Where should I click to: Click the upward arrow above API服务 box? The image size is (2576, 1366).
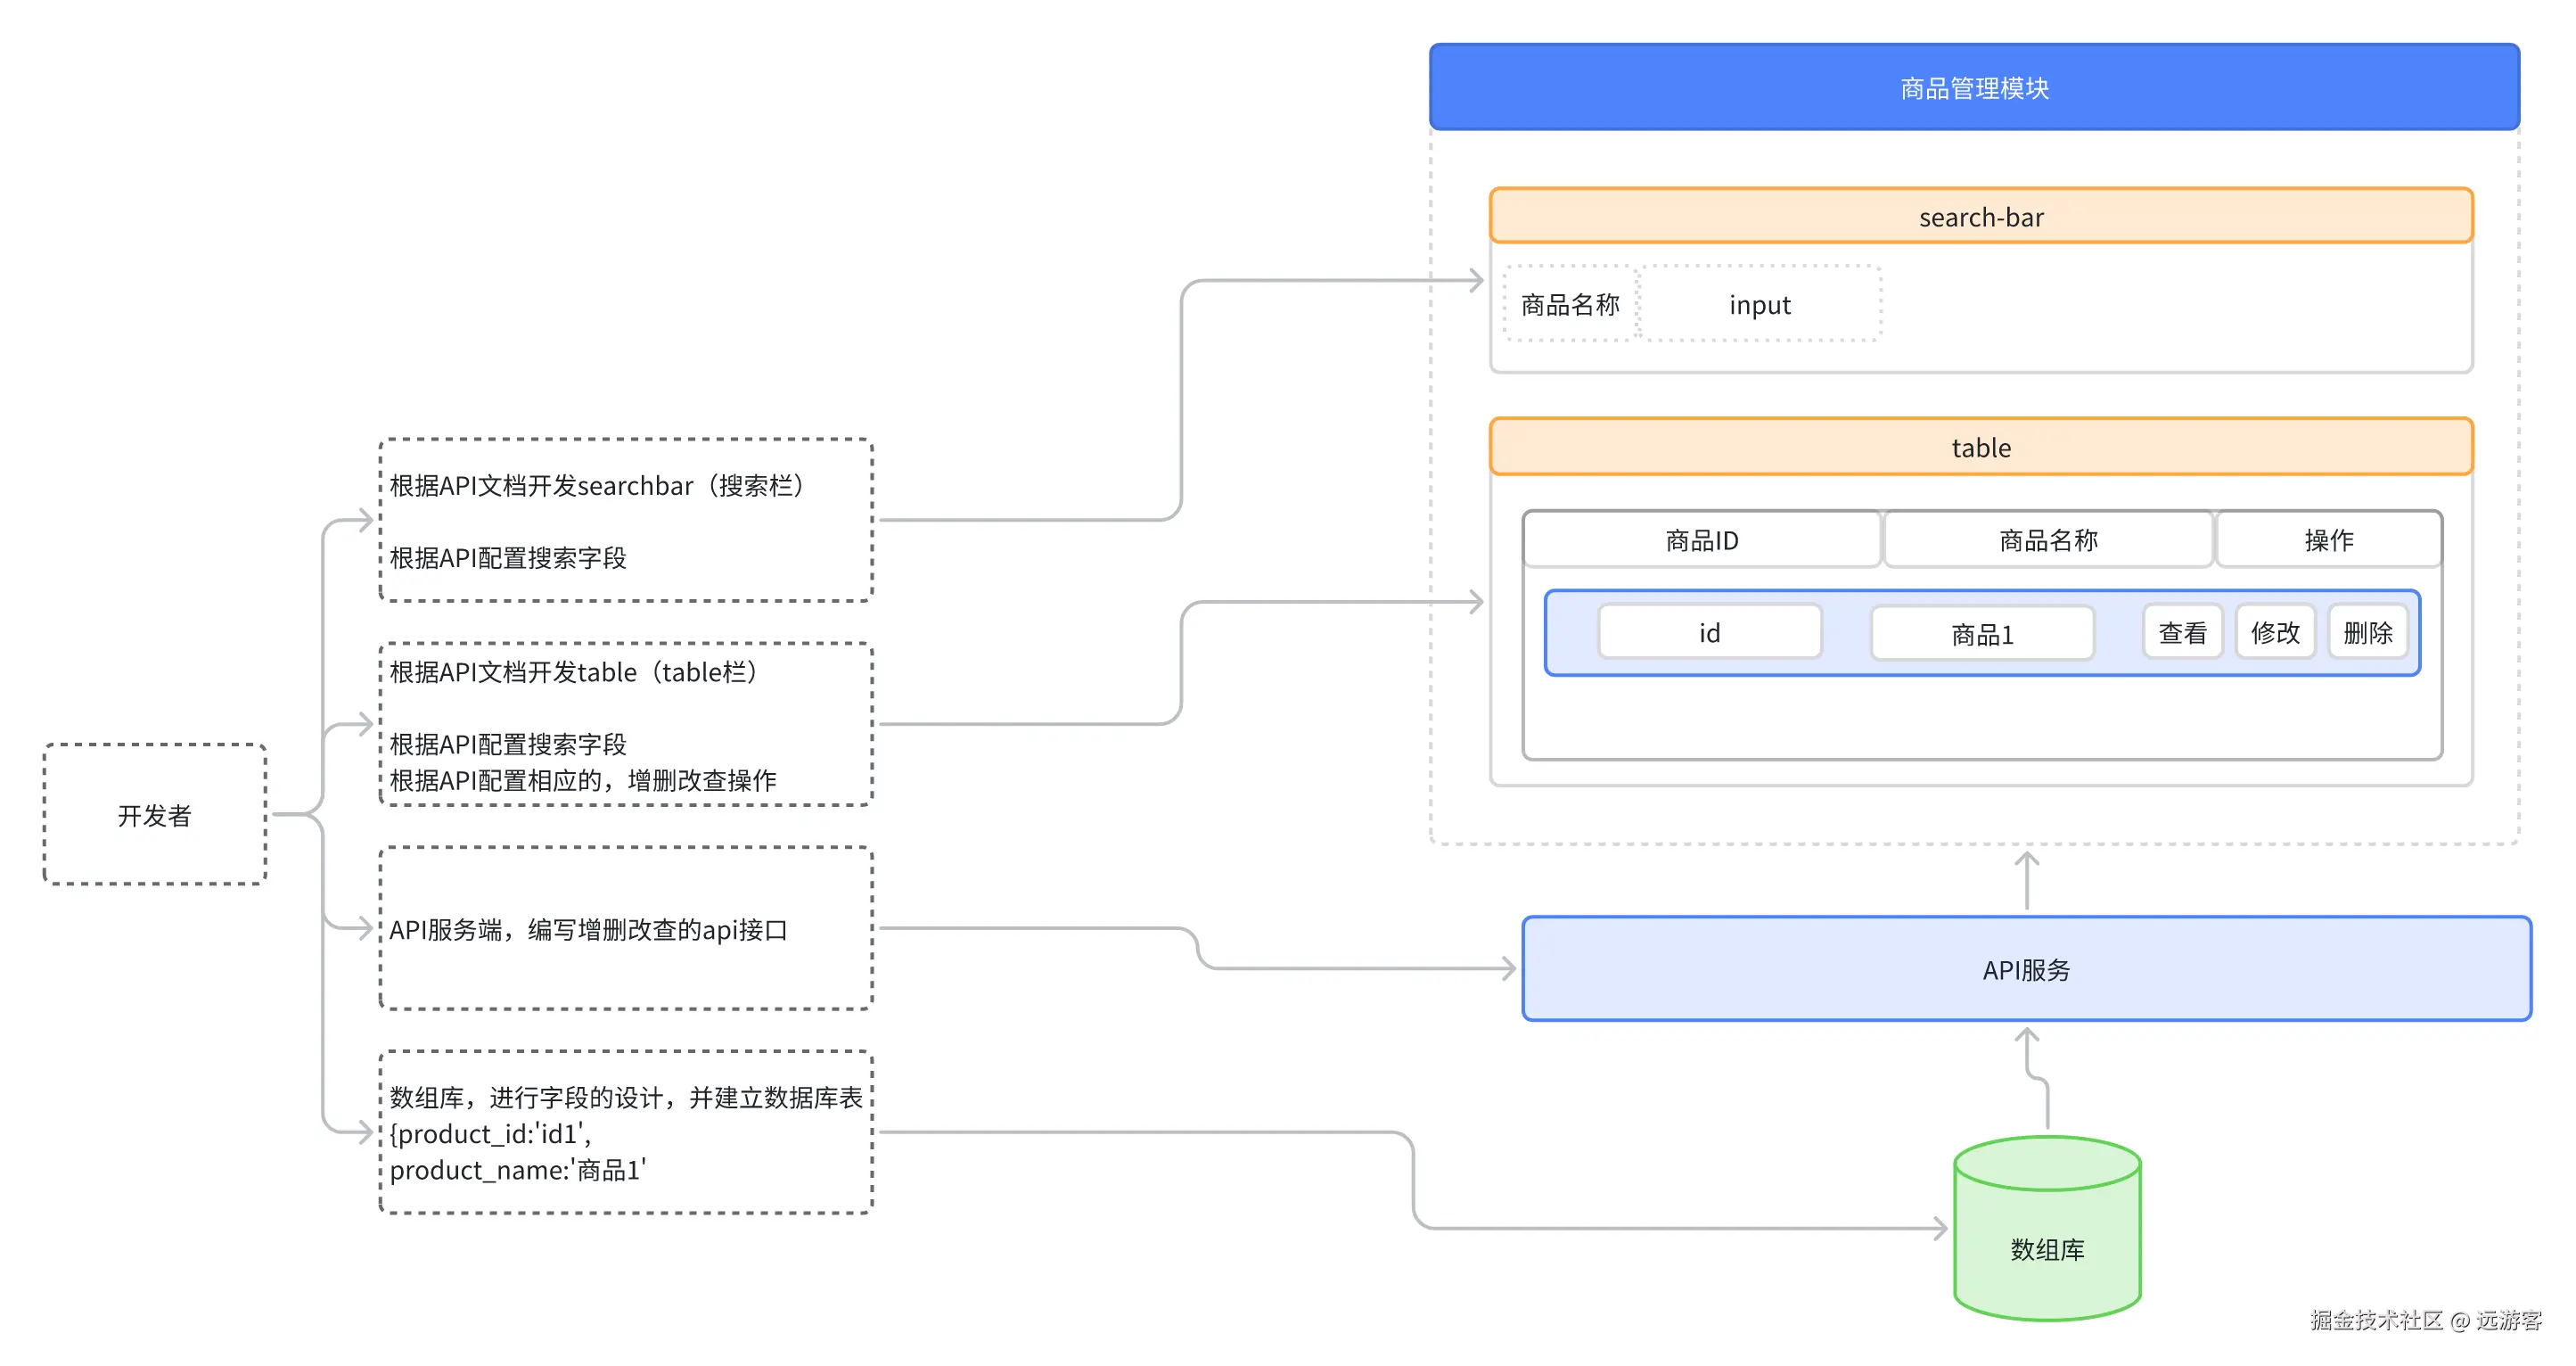tap(2026, 880)
